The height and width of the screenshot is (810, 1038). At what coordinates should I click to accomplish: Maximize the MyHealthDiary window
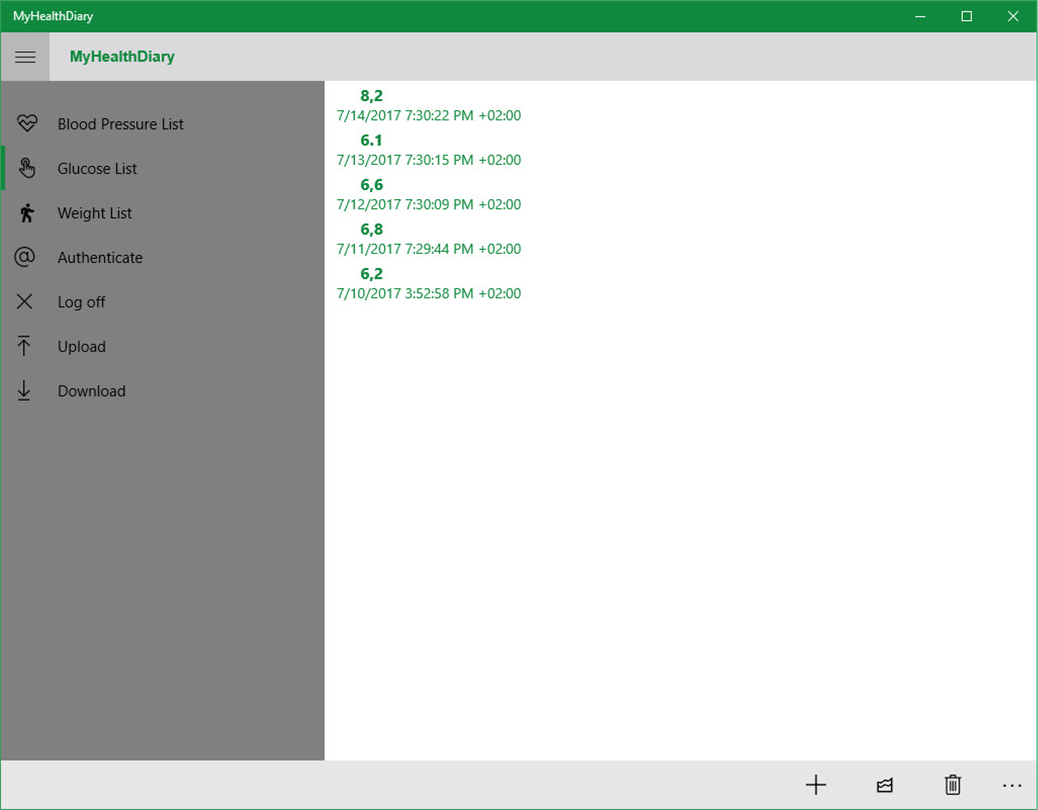click(967, 16)
